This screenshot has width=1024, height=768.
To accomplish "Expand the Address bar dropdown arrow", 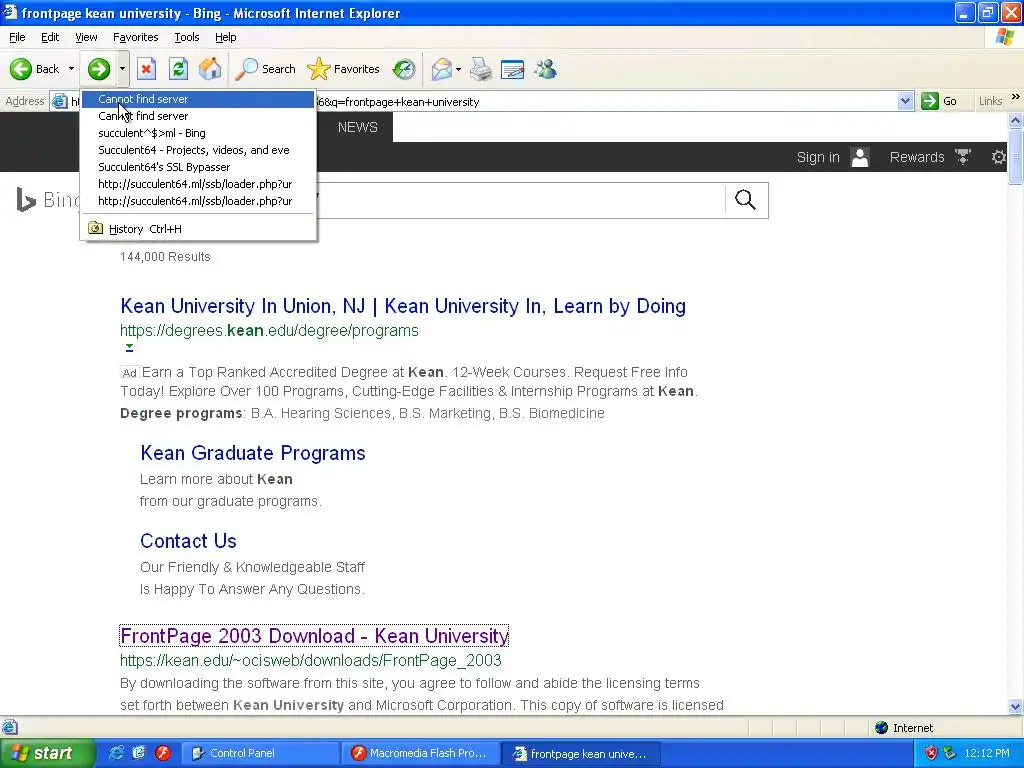I will click(x=905, y=101).
